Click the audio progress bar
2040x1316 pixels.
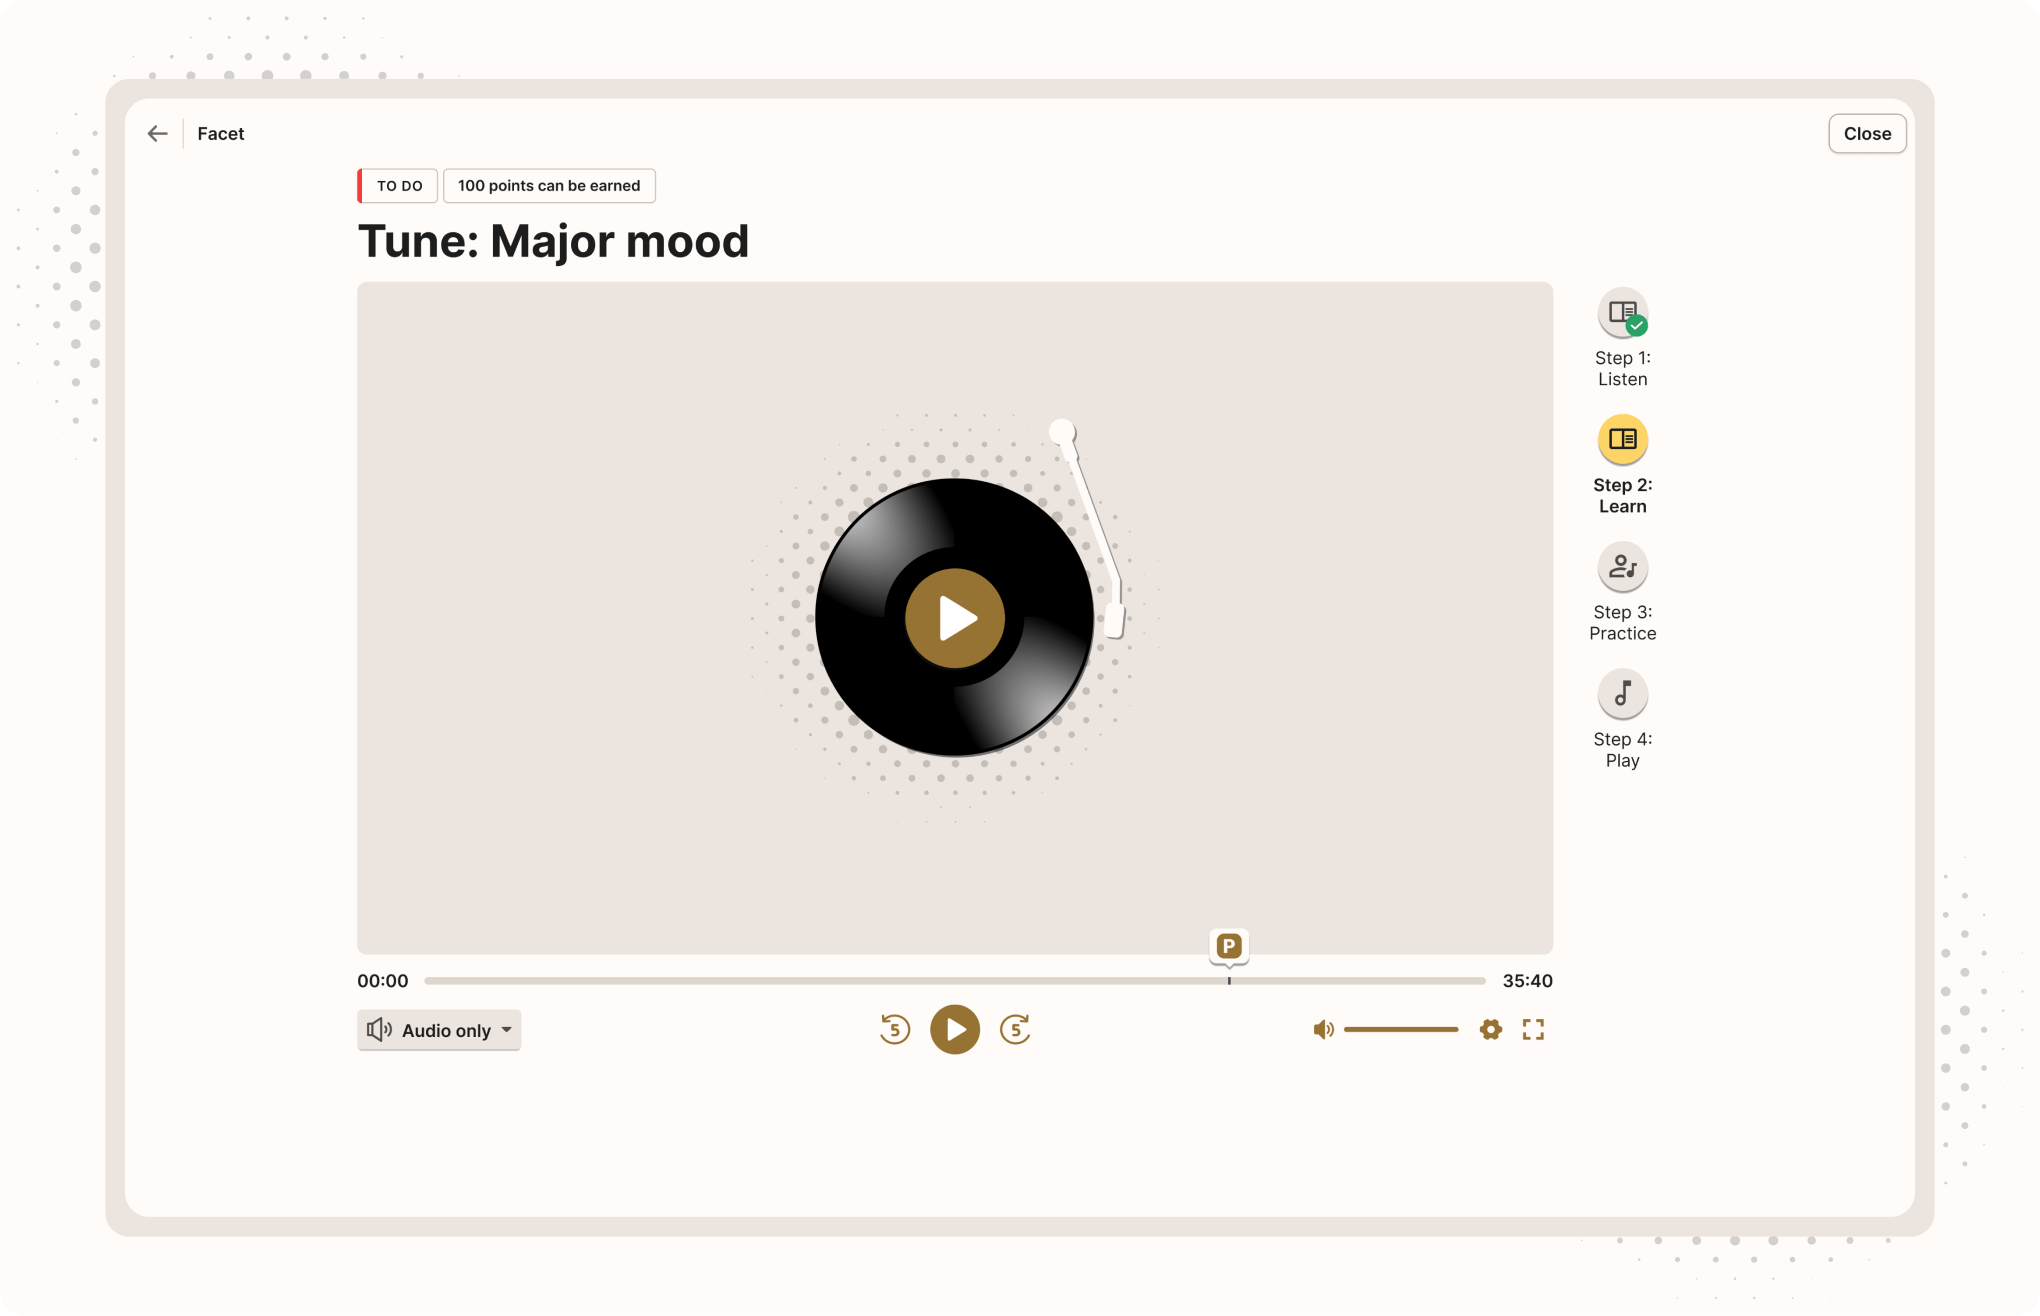(x=955, y=981)
